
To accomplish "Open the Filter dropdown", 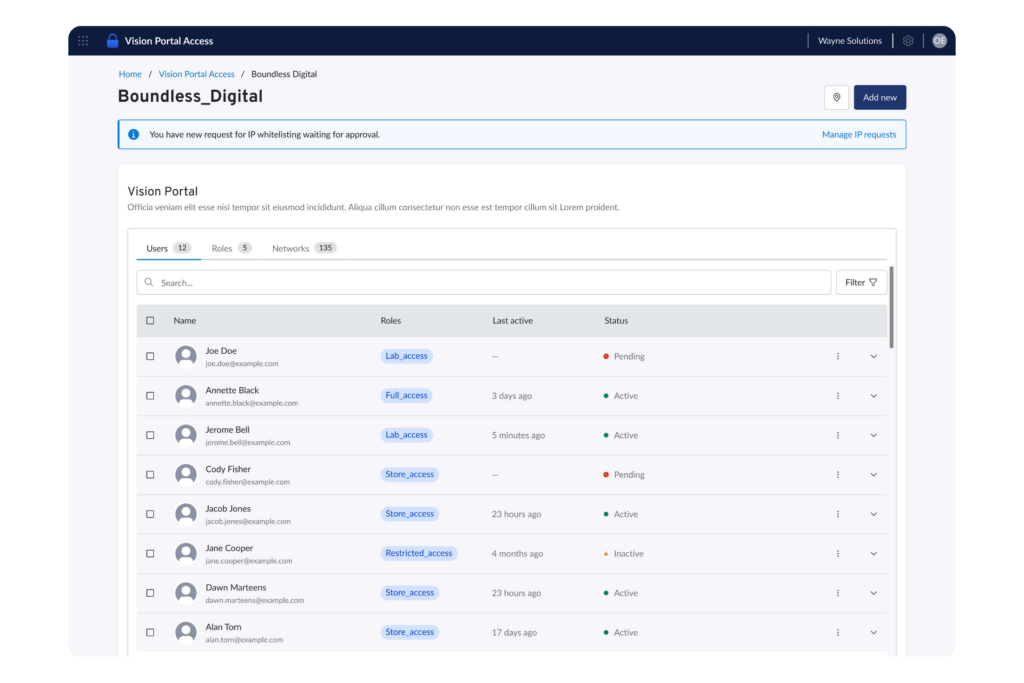I will pyautogui.click(x=860, y=282).
